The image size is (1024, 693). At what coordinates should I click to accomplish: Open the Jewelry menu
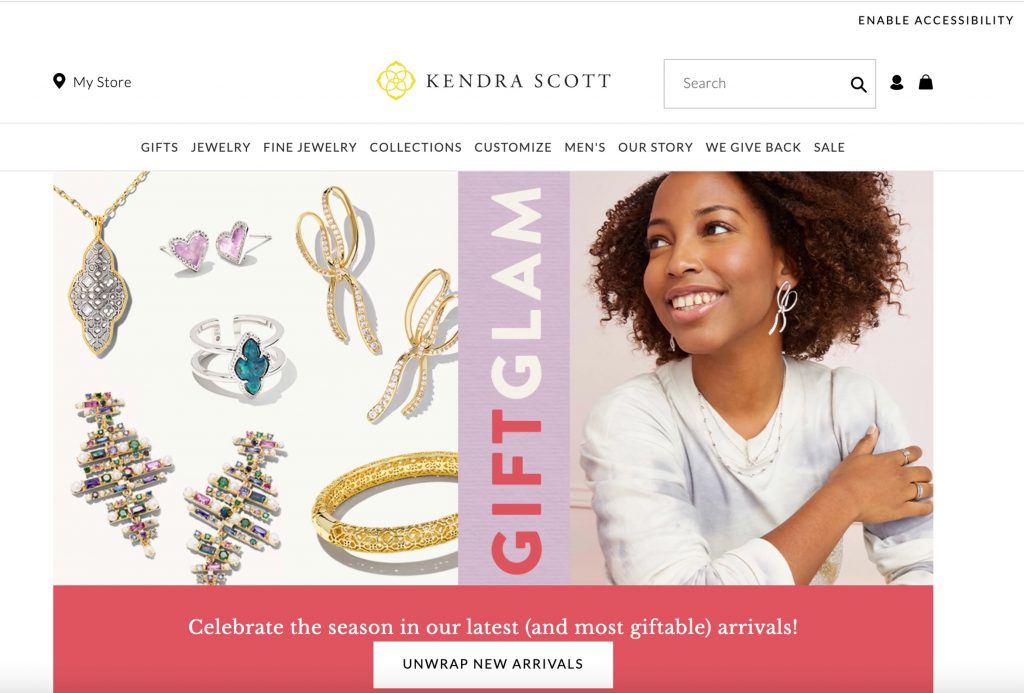221,148
